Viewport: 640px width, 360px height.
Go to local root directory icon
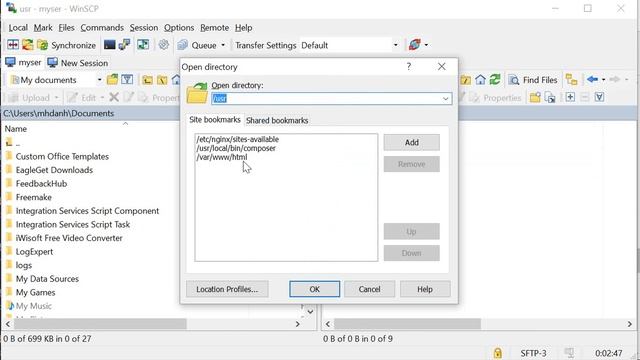pyautogui.click(x=162, y=80)
